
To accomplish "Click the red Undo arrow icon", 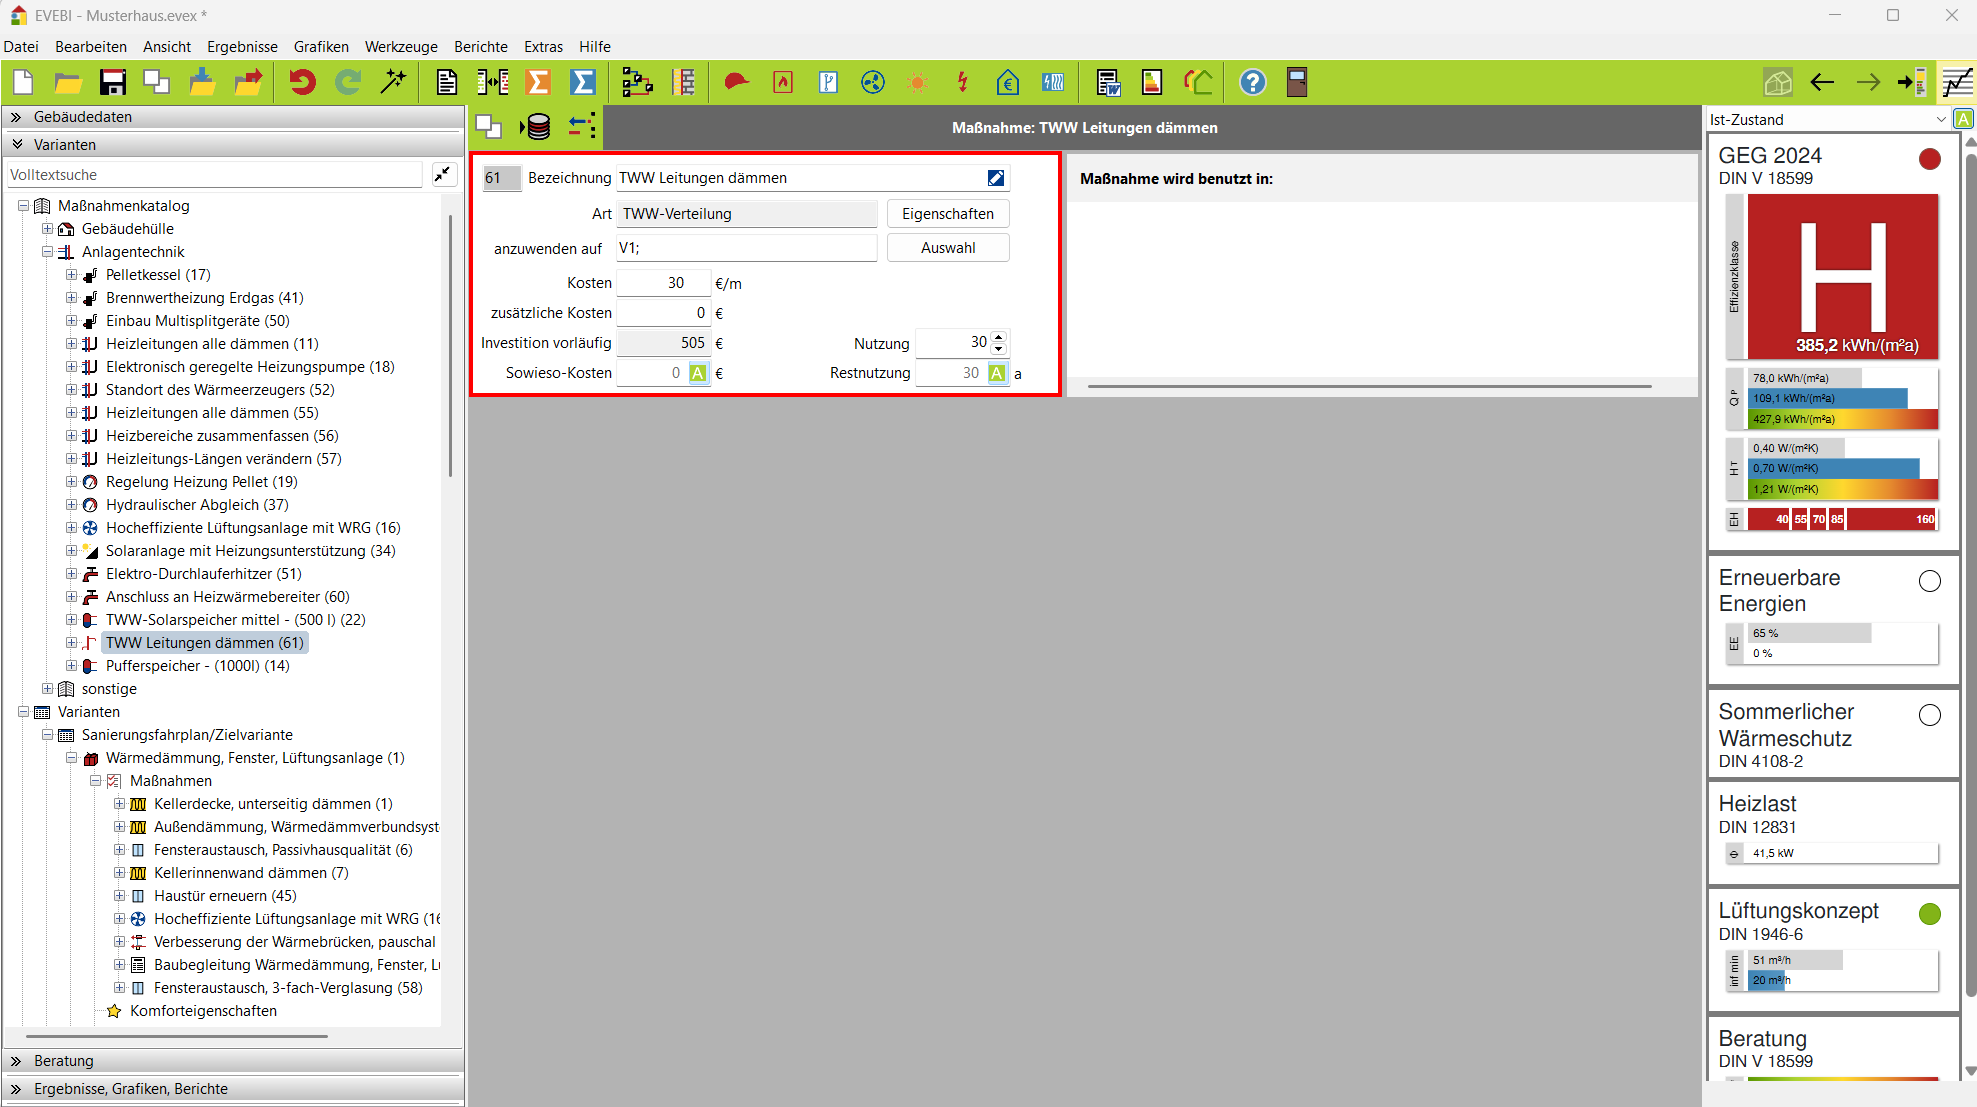I will point(302,83).
